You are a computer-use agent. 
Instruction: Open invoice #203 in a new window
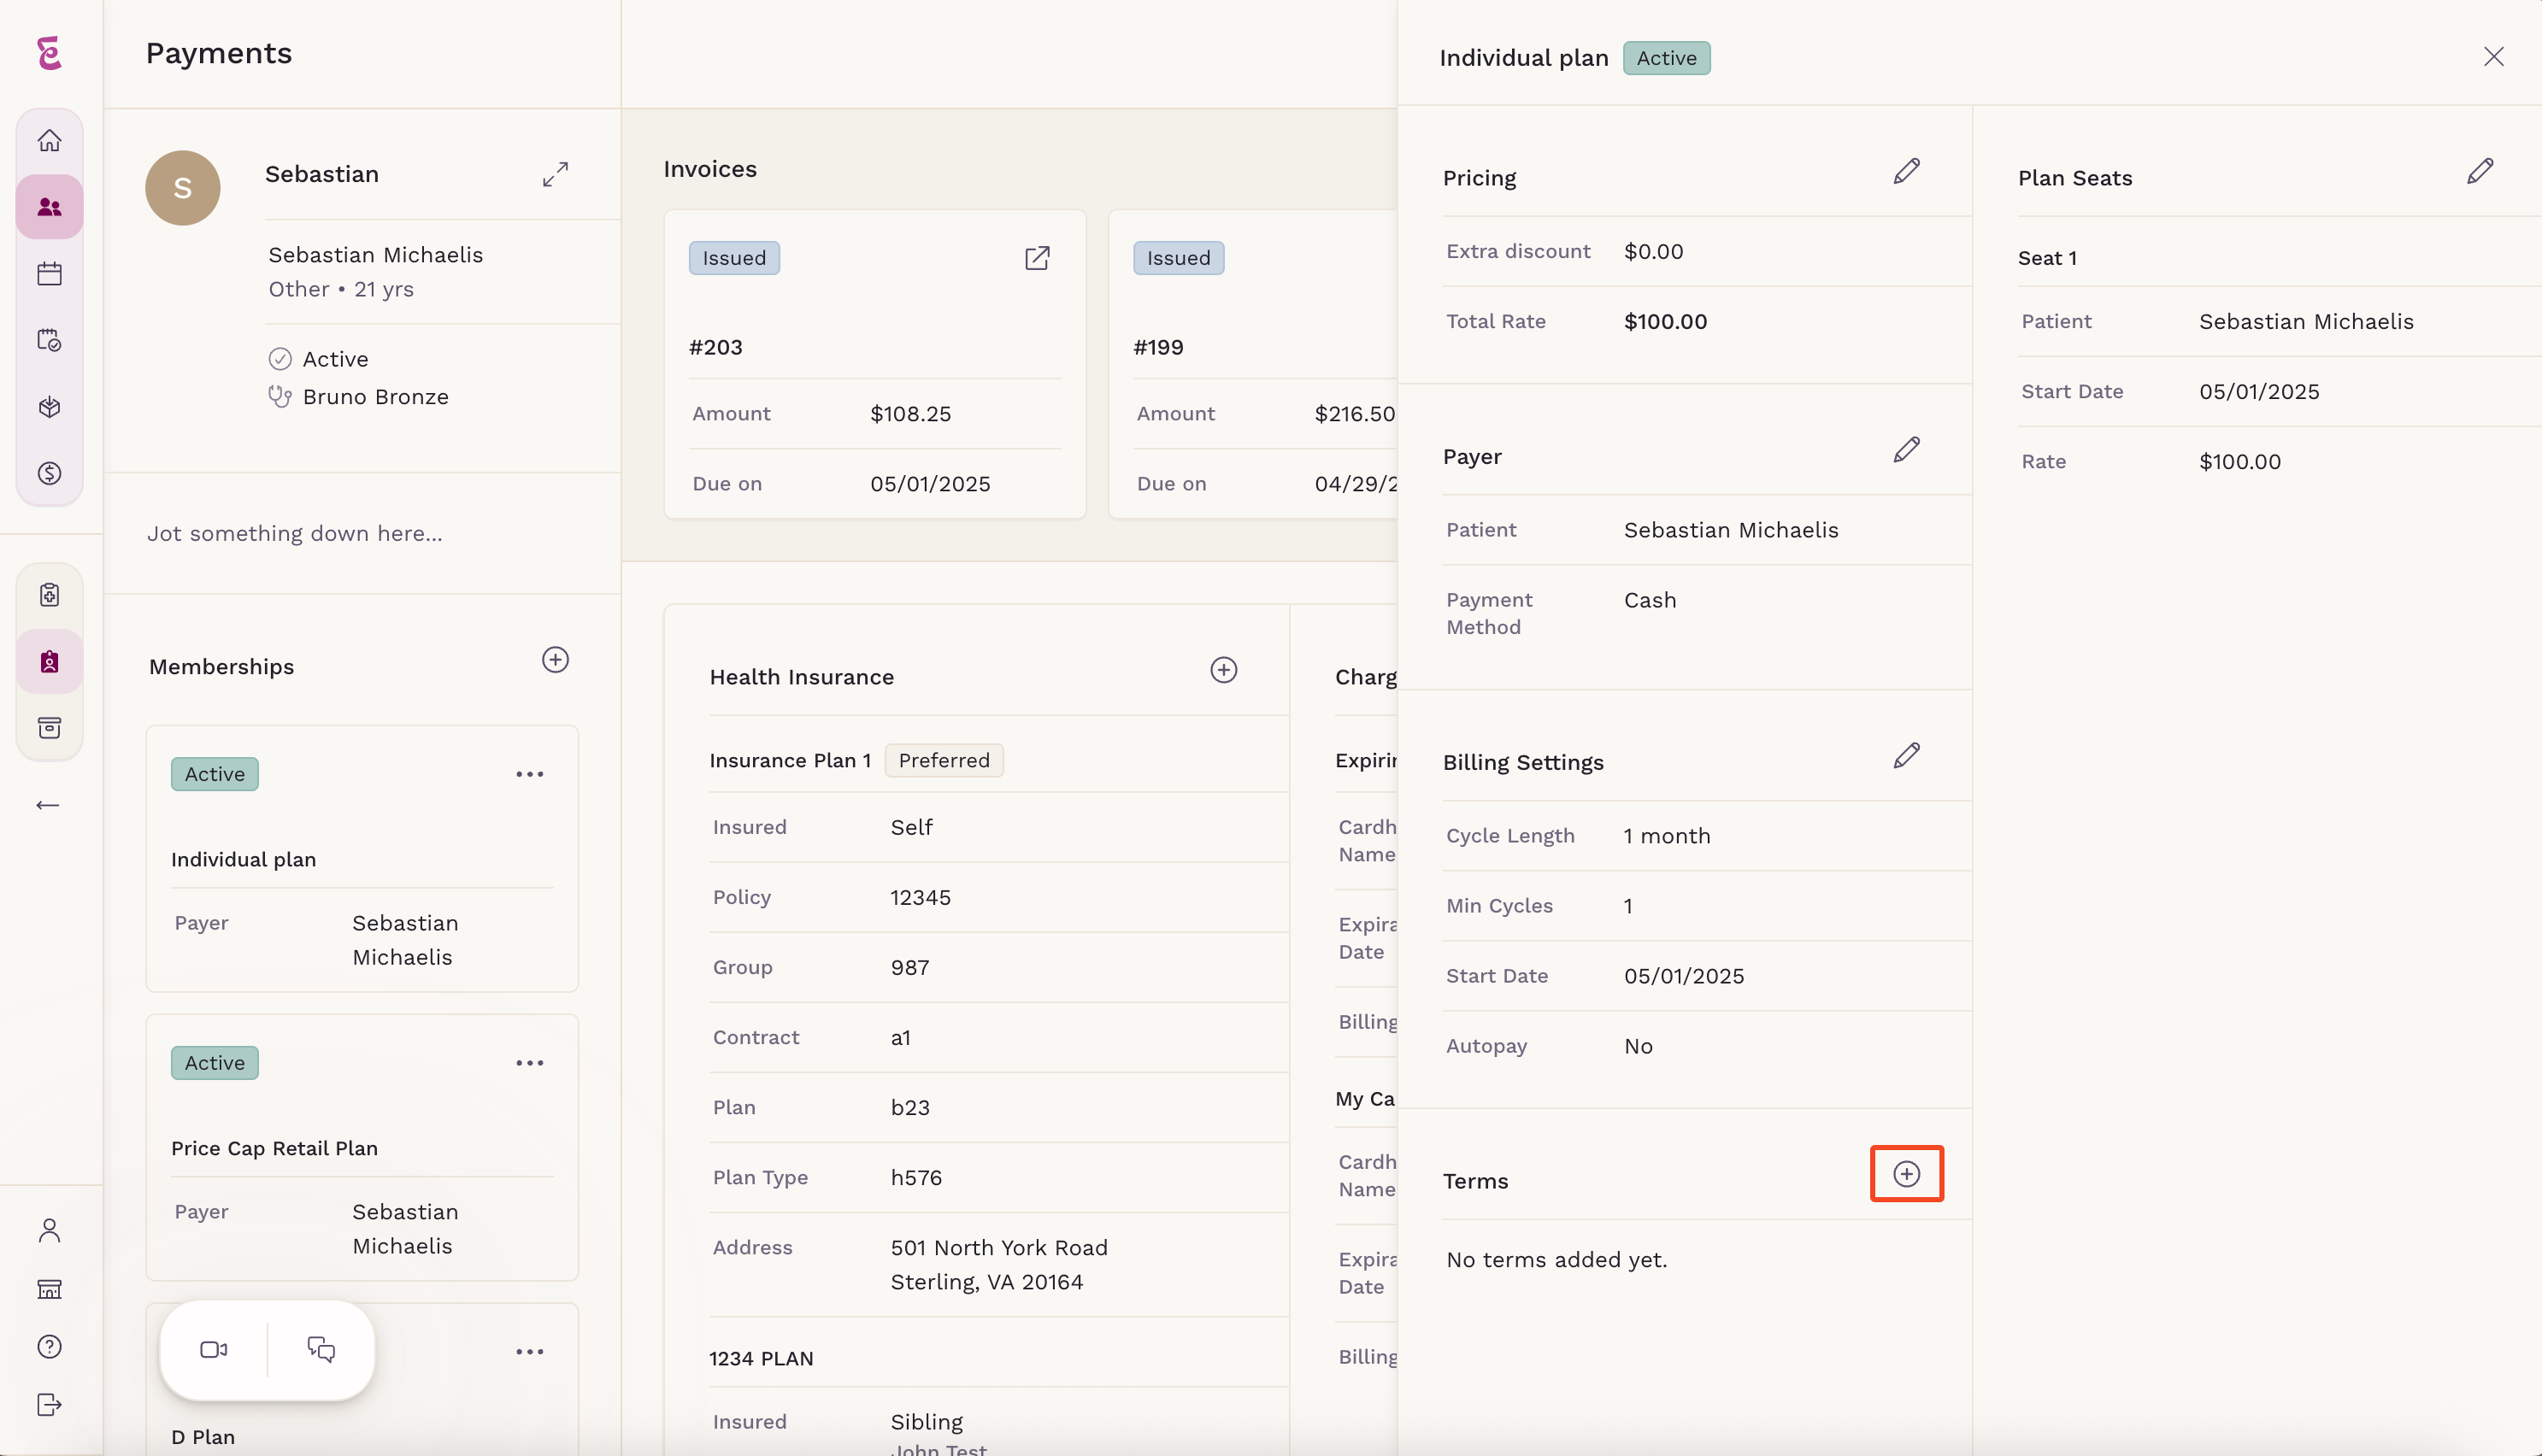click(1037, 258)
